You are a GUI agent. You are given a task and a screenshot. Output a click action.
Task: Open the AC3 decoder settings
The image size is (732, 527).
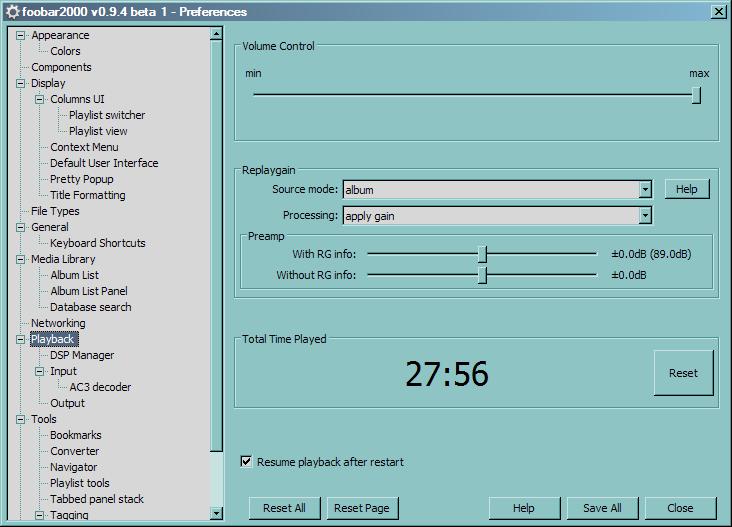pos(100,387)
